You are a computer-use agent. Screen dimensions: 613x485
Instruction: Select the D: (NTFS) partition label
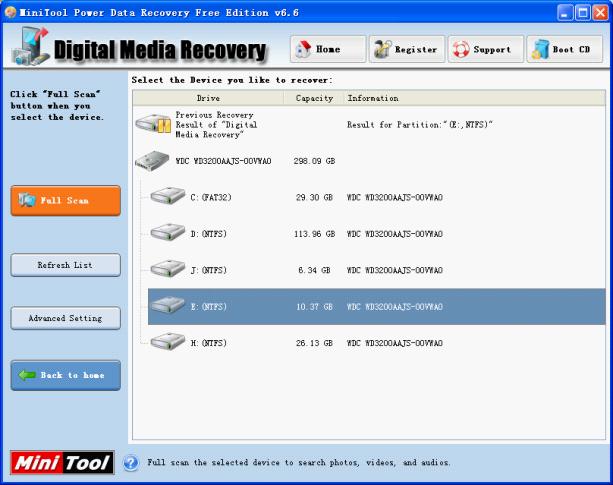[208, 234]
